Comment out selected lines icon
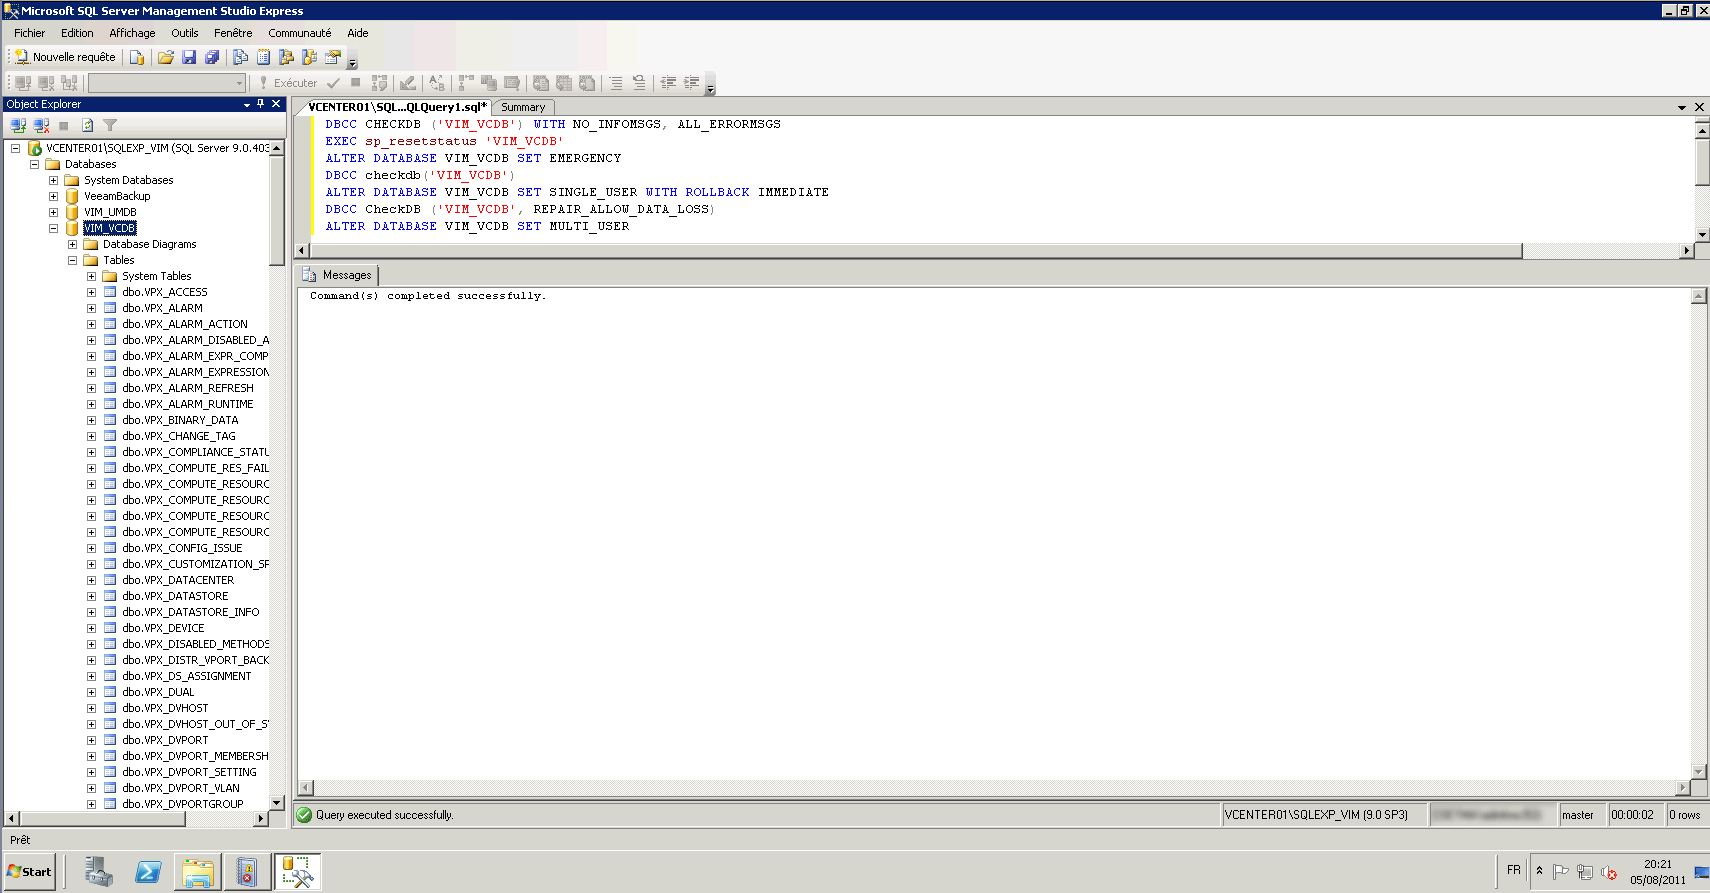Viewport: 1710px width, 893px height. point(616,83)
